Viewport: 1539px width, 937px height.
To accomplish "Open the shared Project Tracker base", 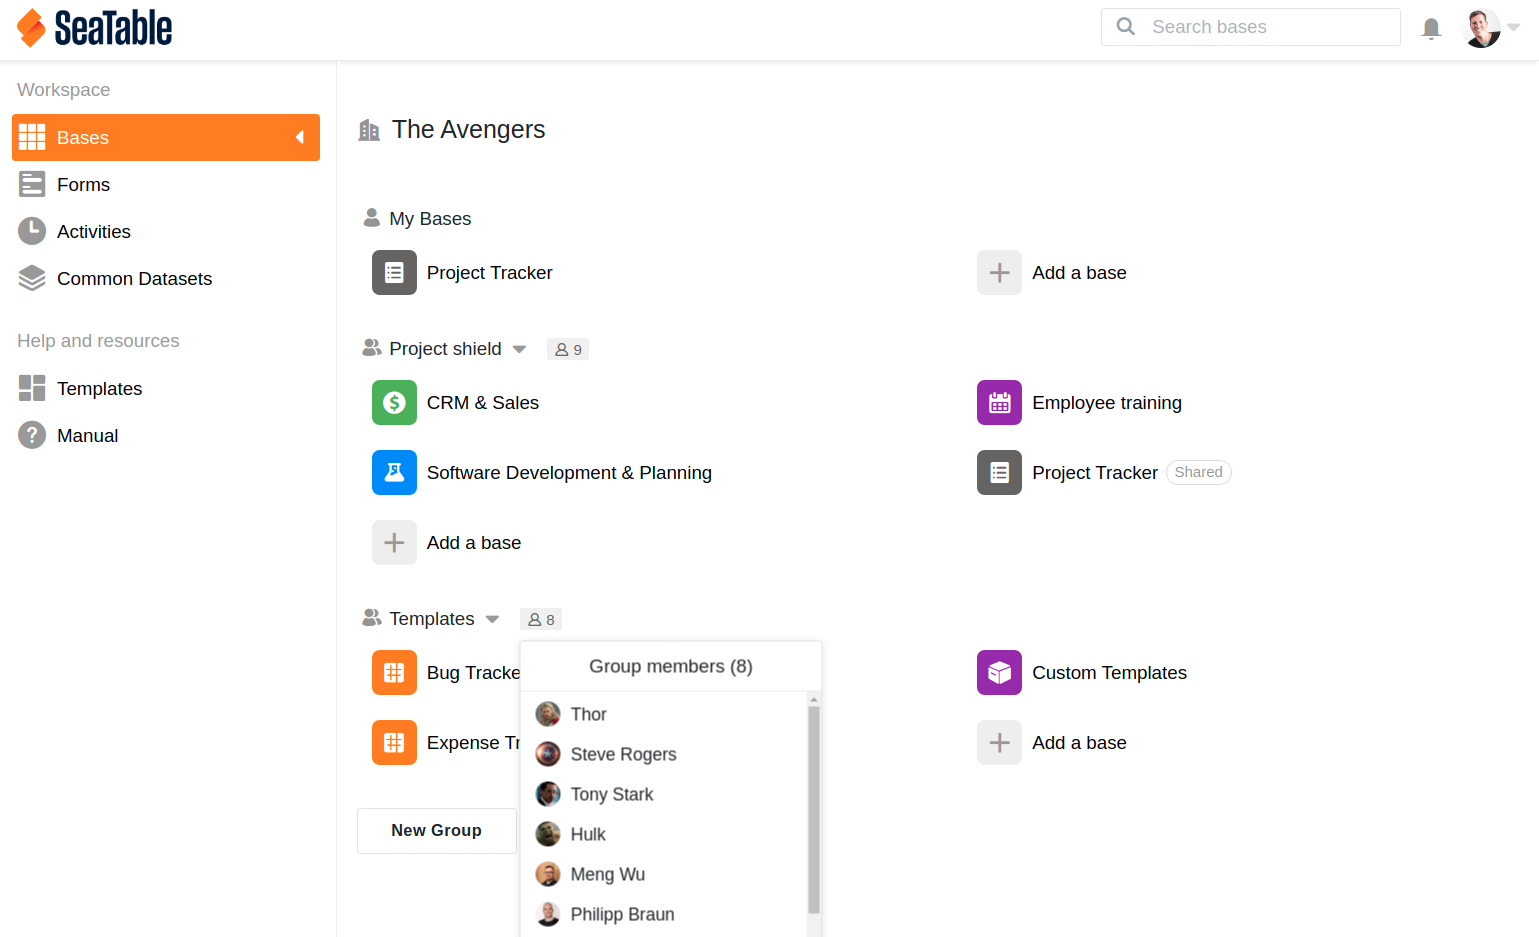I will tap(1095, 472).
